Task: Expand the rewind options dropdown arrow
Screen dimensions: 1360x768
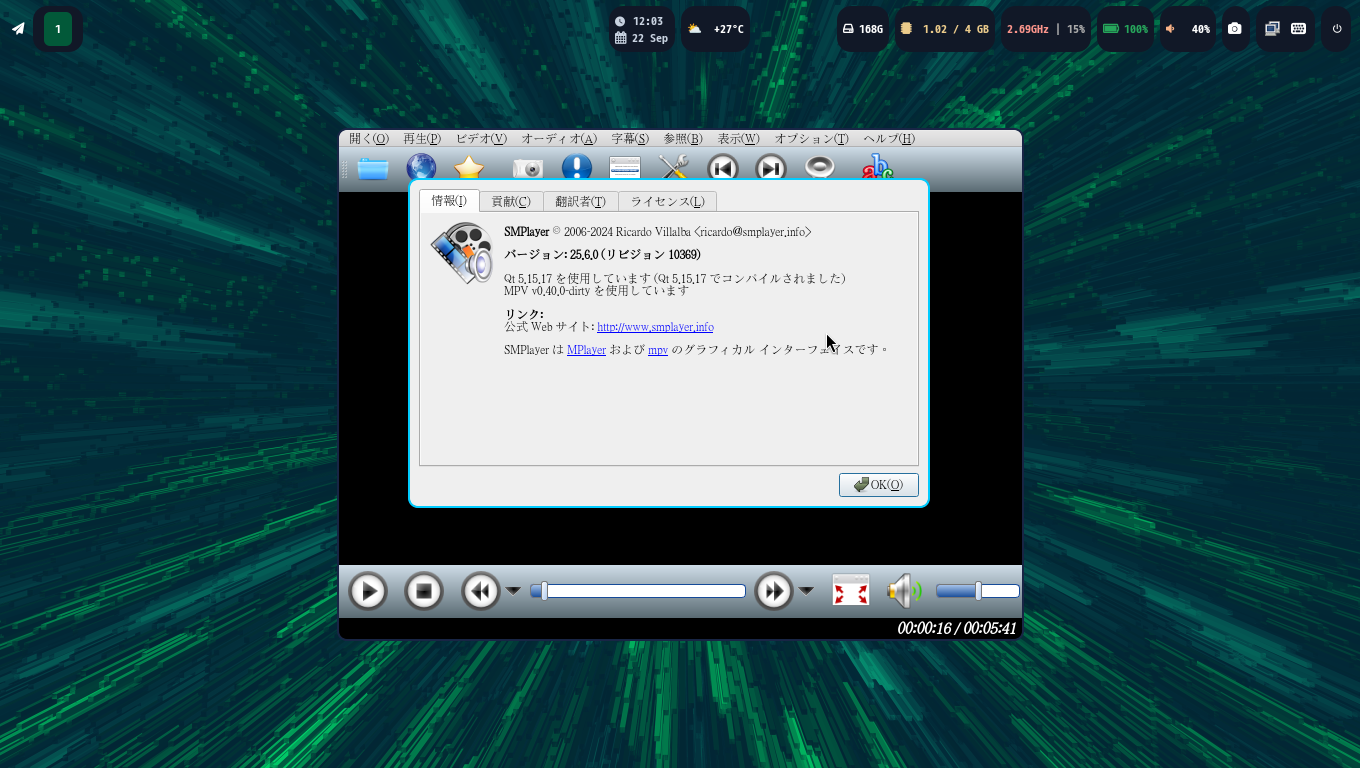Action: (x=513, y=591)
